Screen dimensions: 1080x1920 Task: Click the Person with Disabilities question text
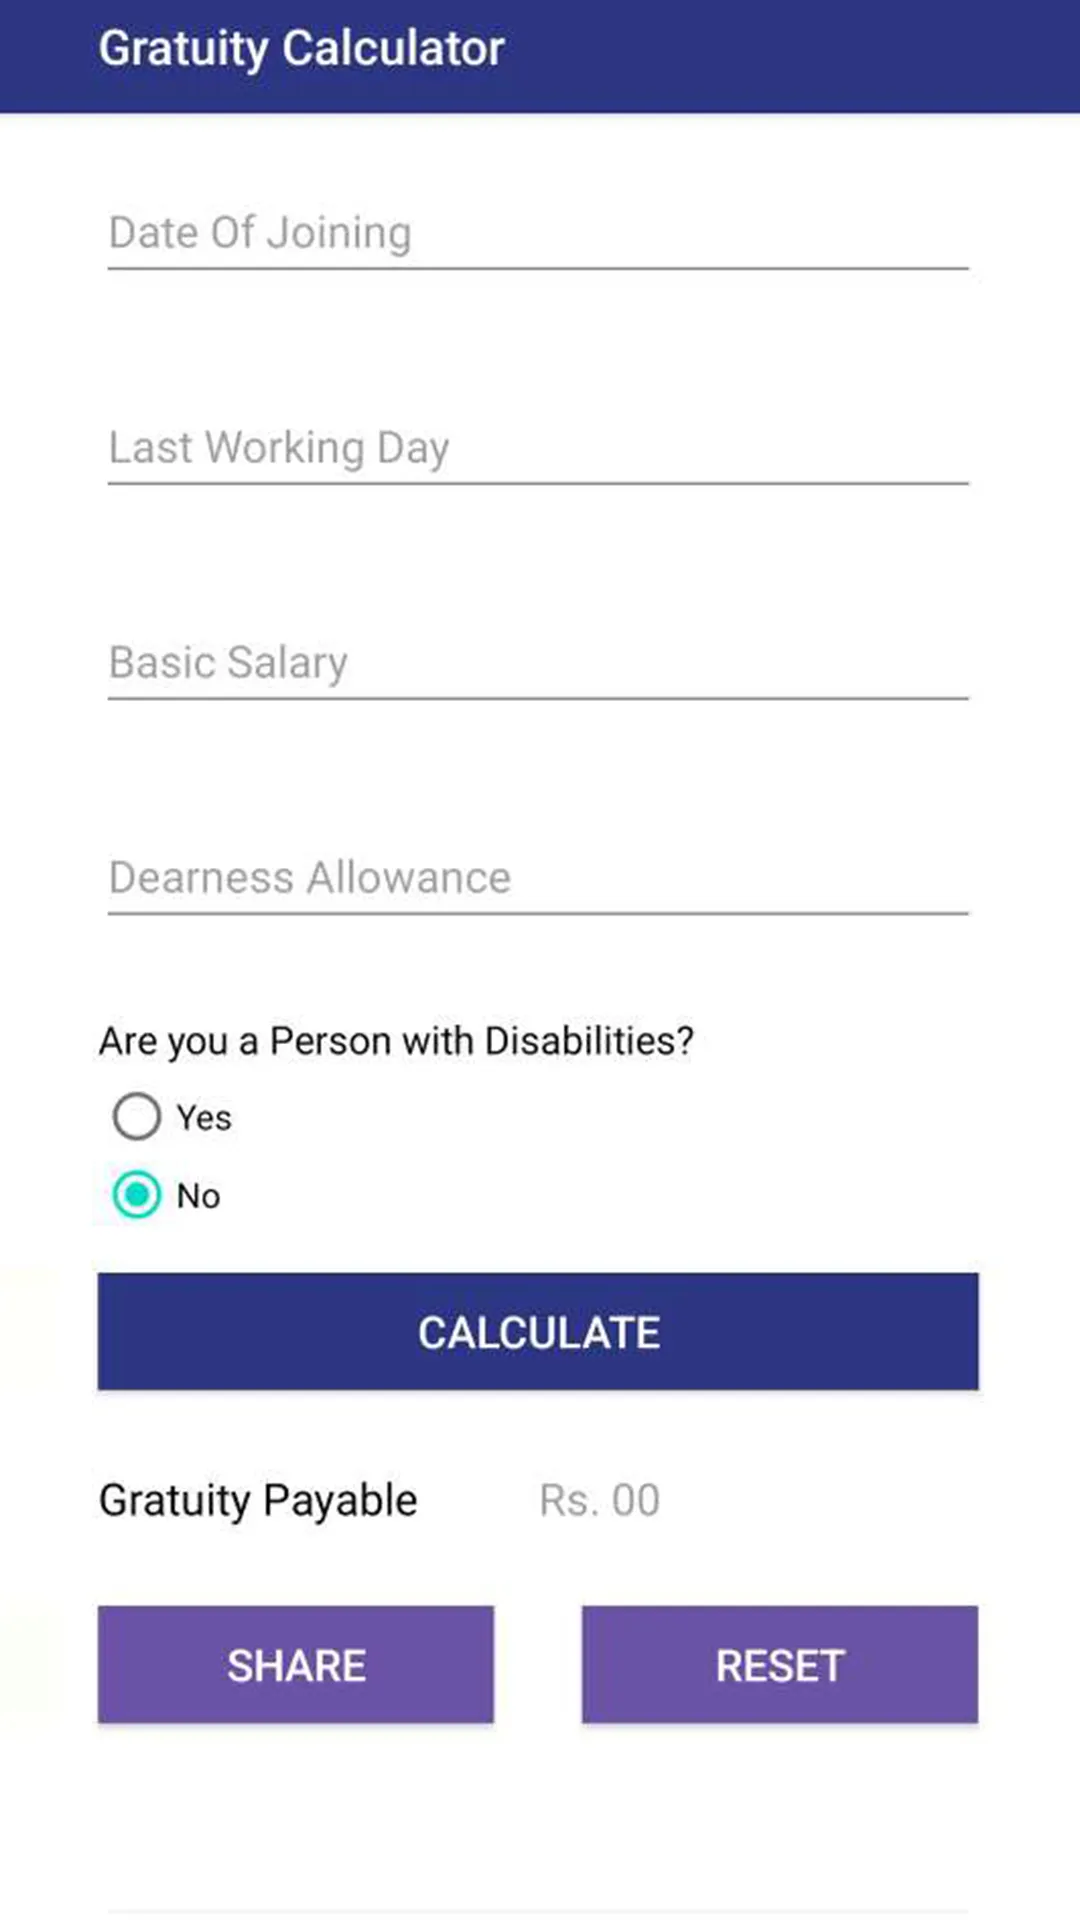point(396,1042)
